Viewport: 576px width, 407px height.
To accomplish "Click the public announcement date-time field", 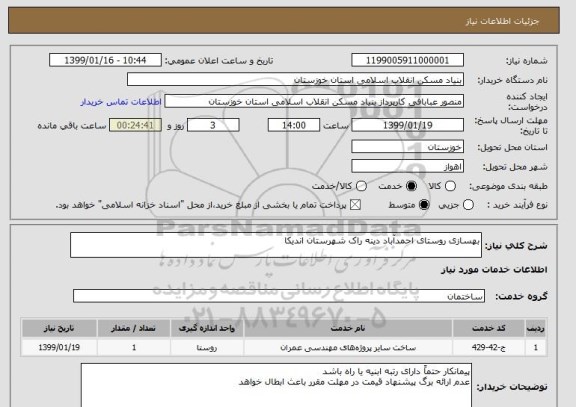I will [105, 60].
